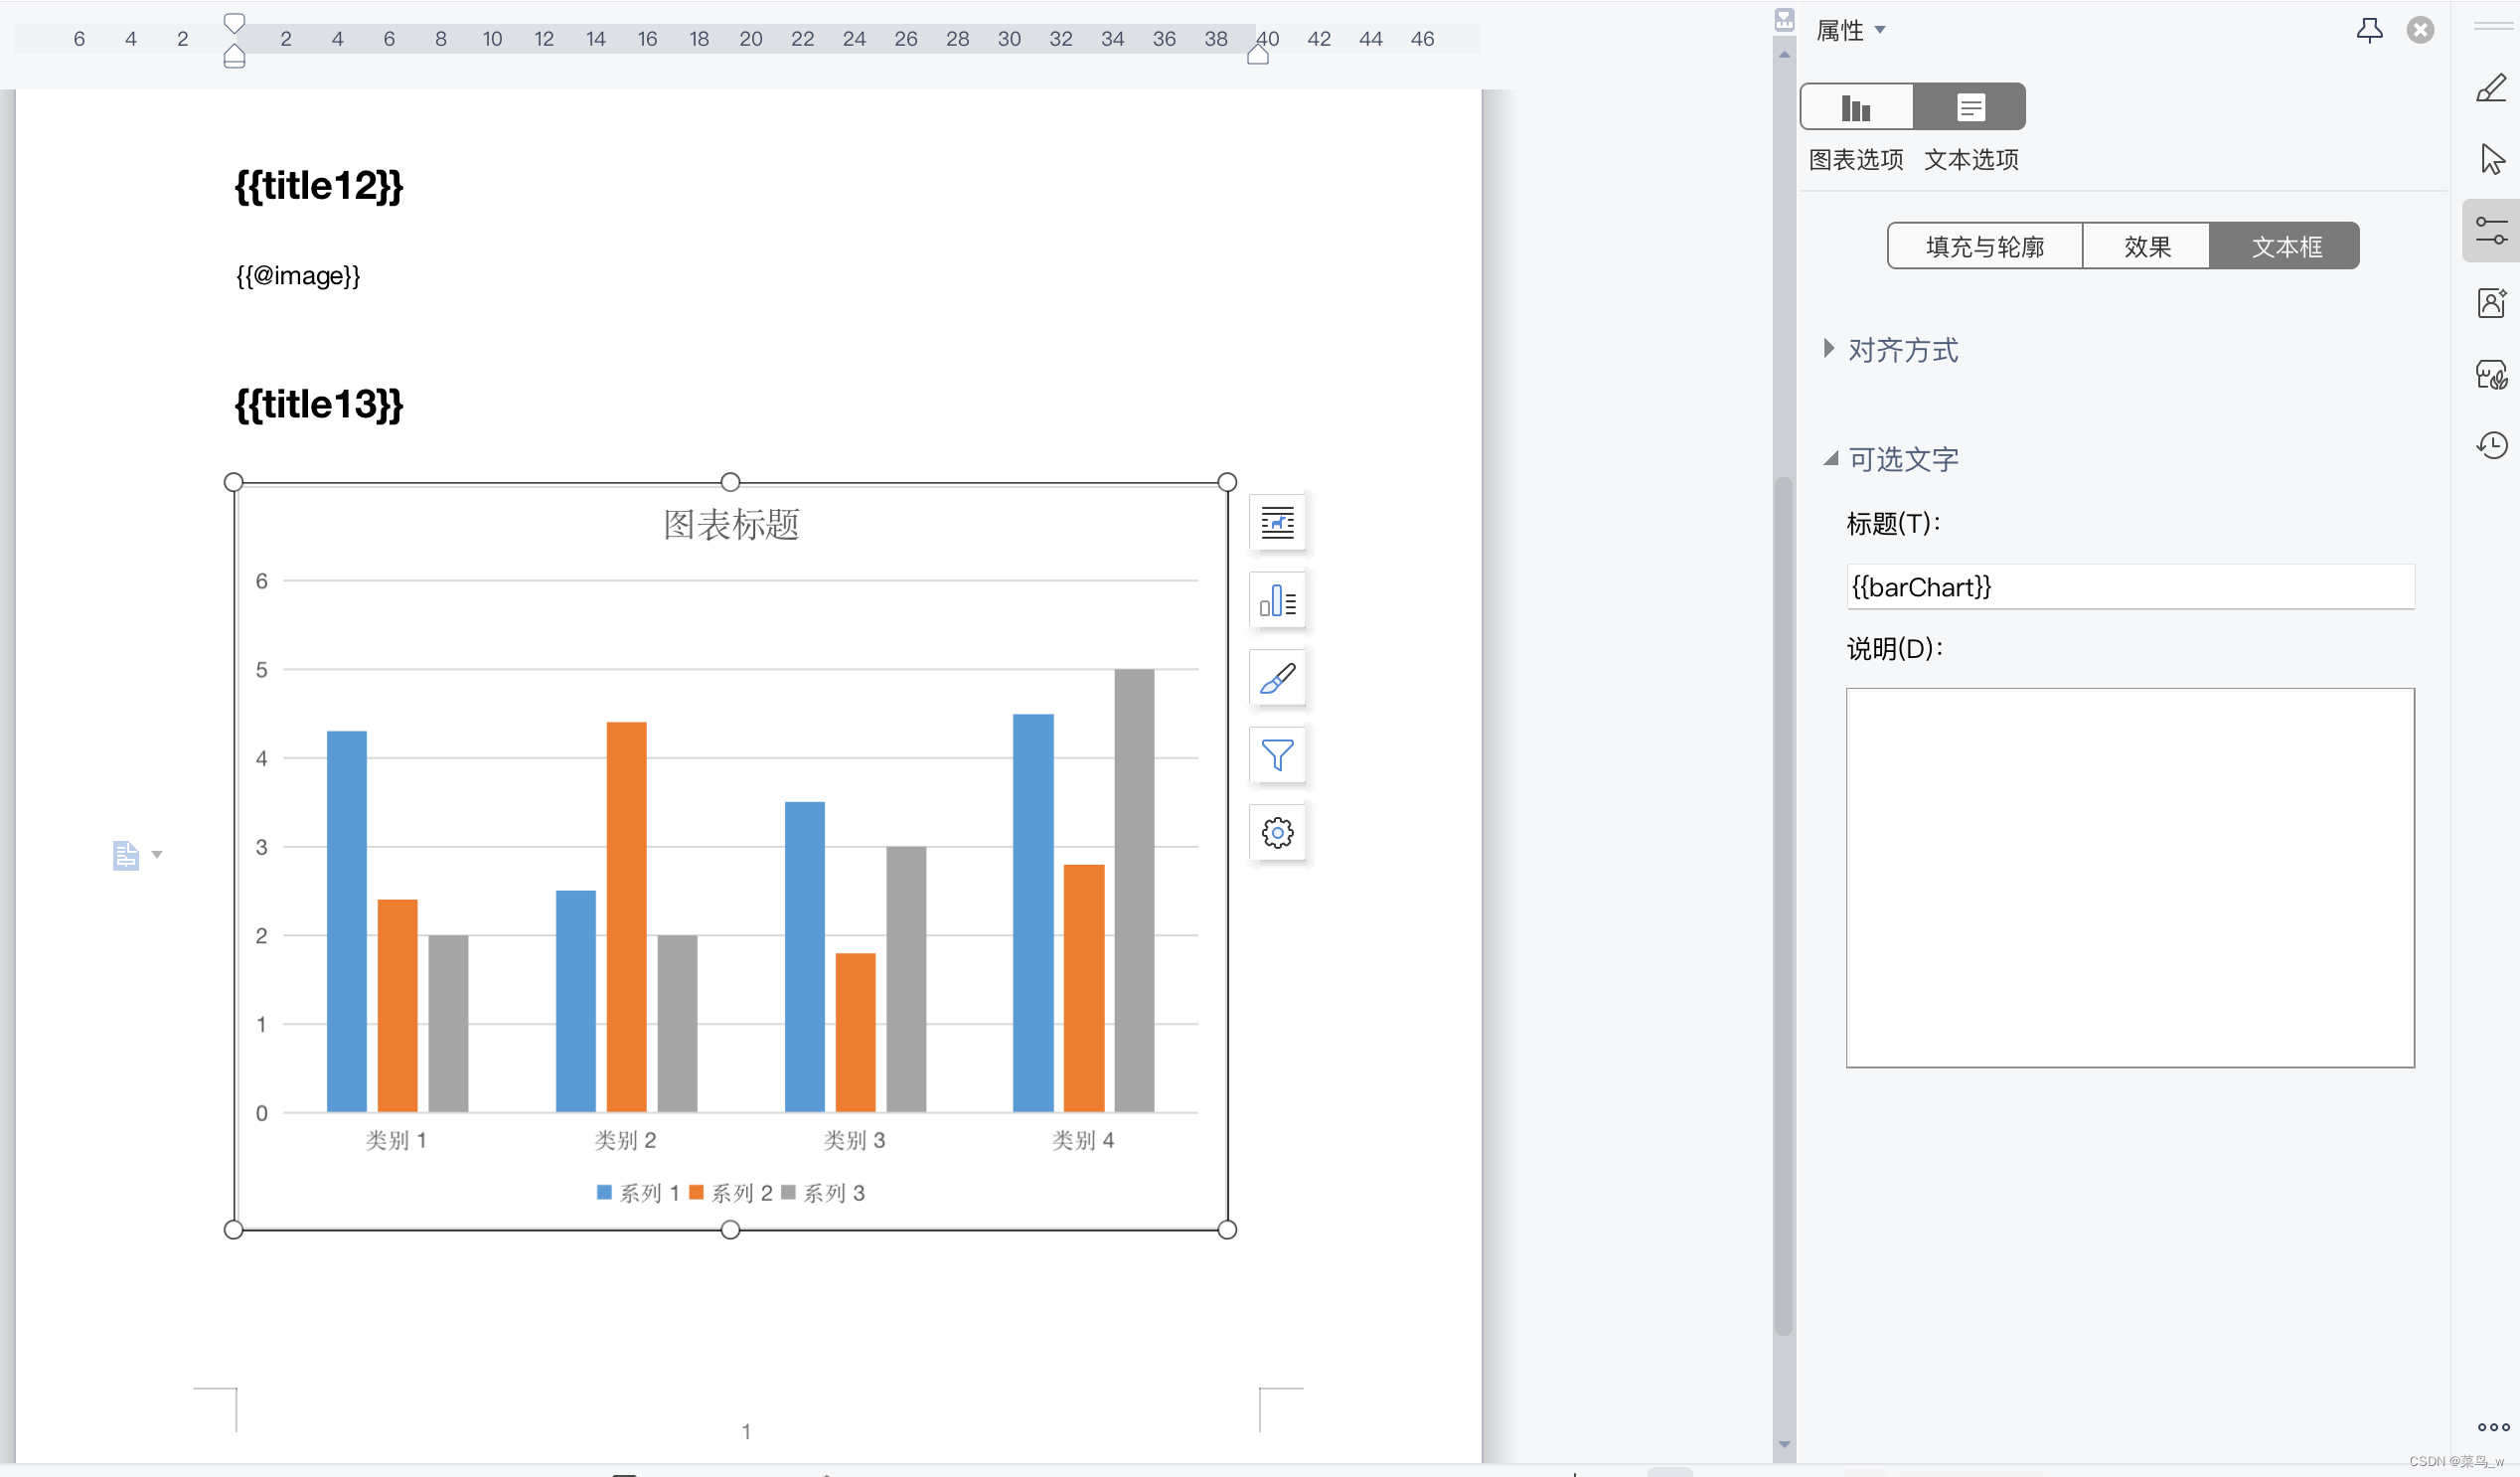Open the chart style brush icon
Image resolution: width=2520 pixels, height=1477 pixels.
click(x=1277, y=678)
